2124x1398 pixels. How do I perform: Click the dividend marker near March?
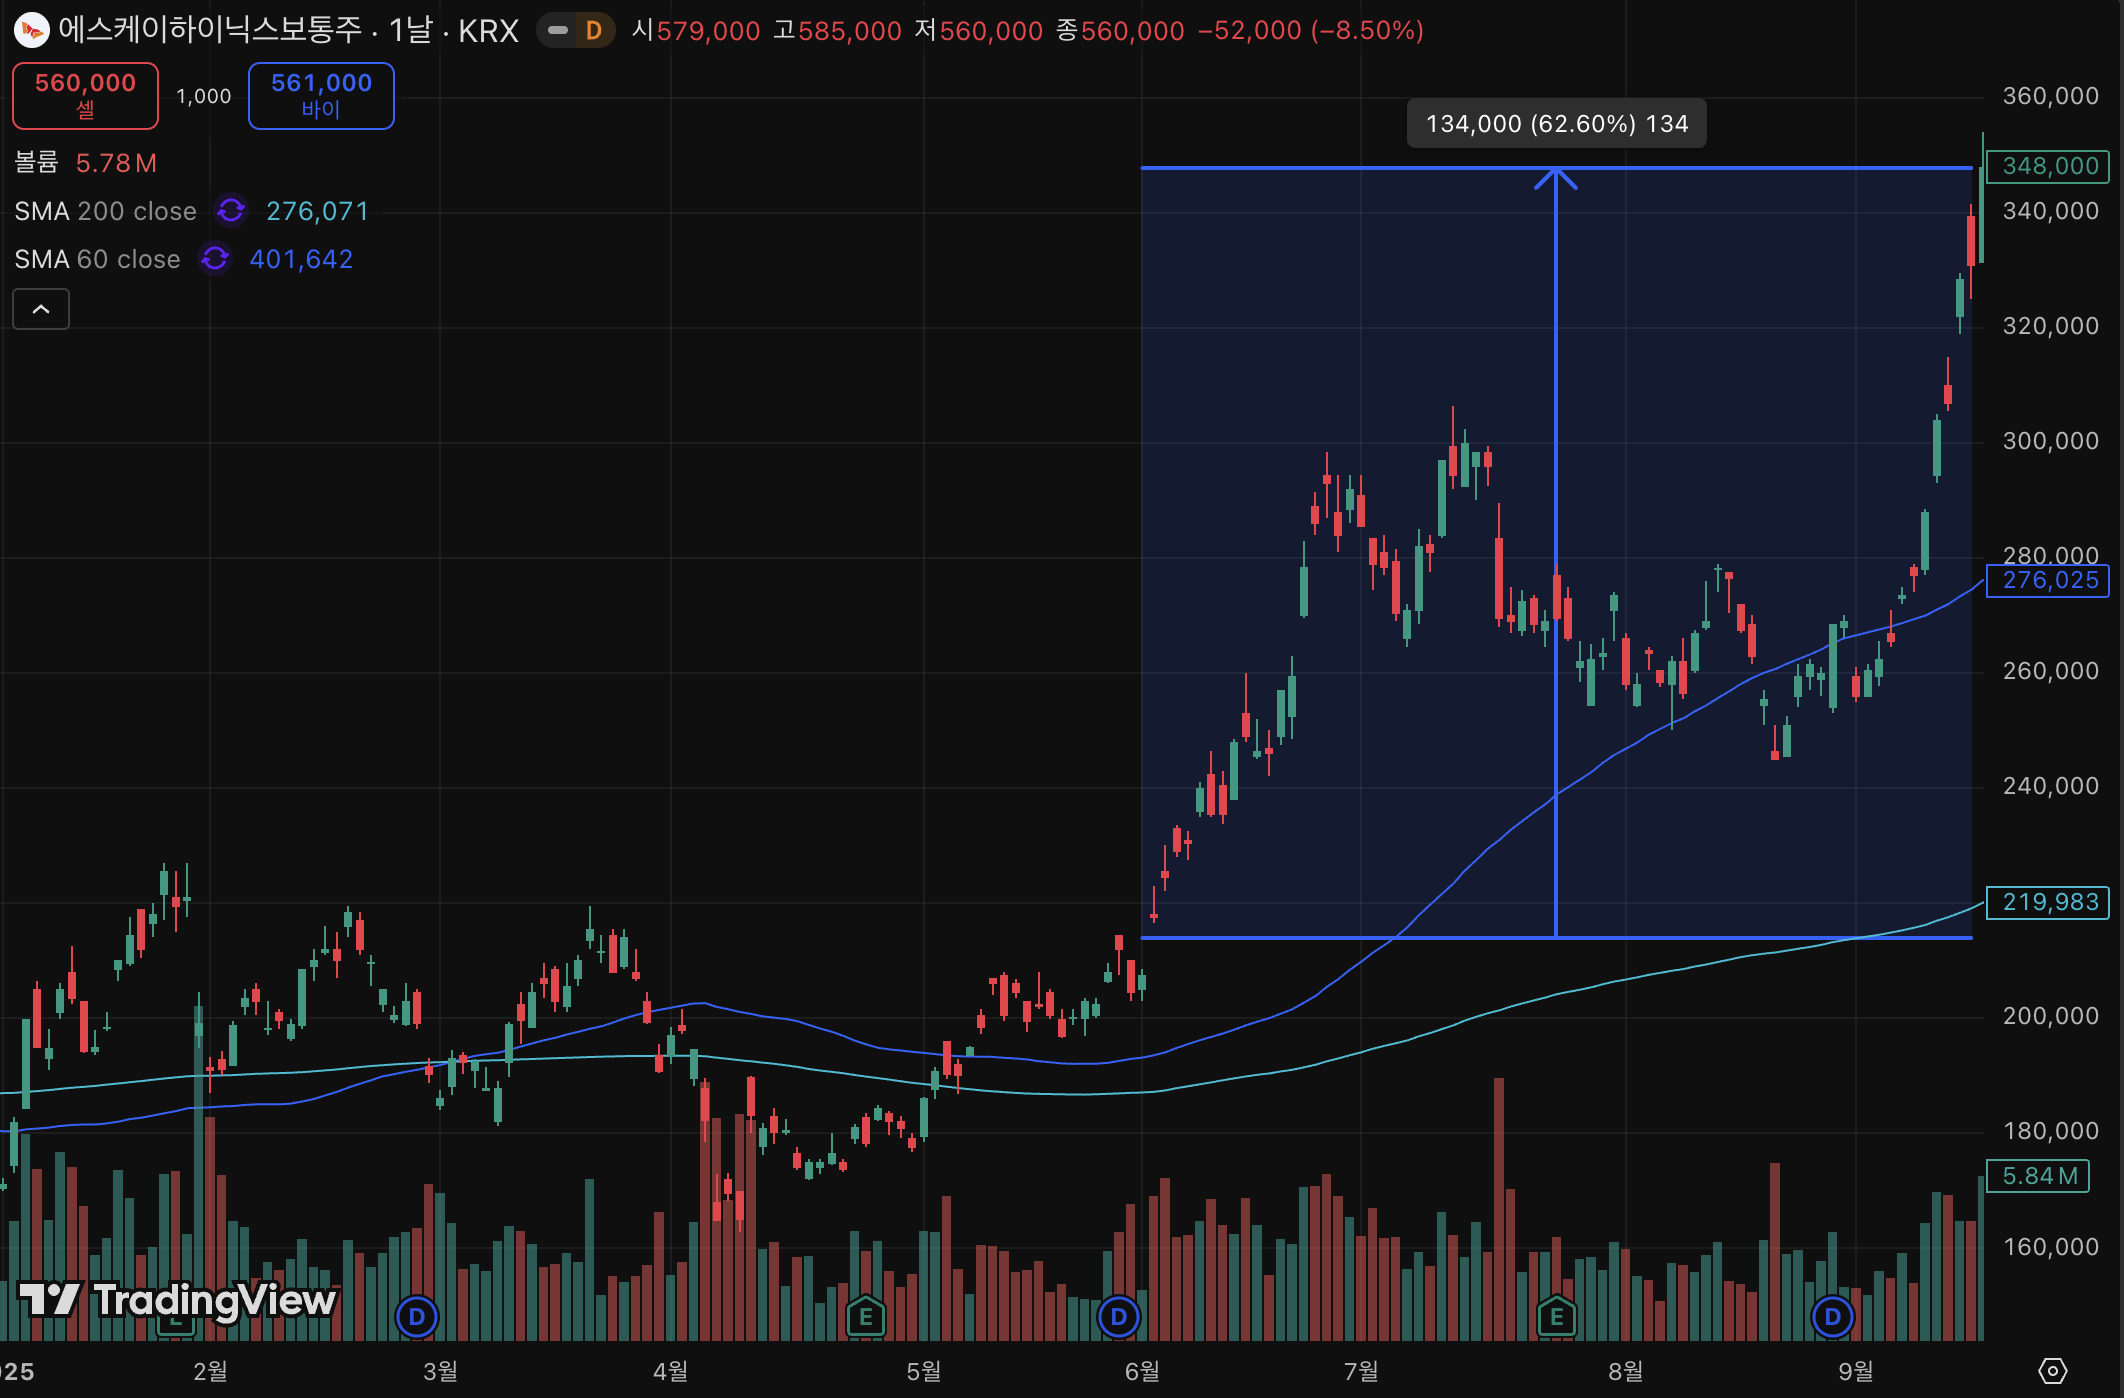(x=417, y=1317)
